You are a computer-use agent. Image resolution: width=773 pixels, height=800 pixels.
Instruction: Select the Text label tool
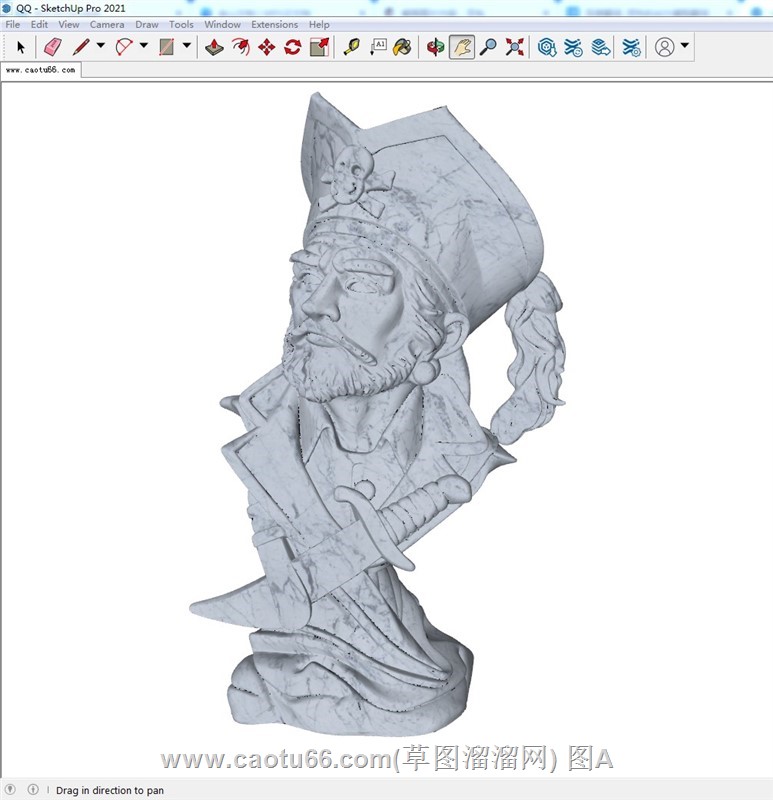378,47
